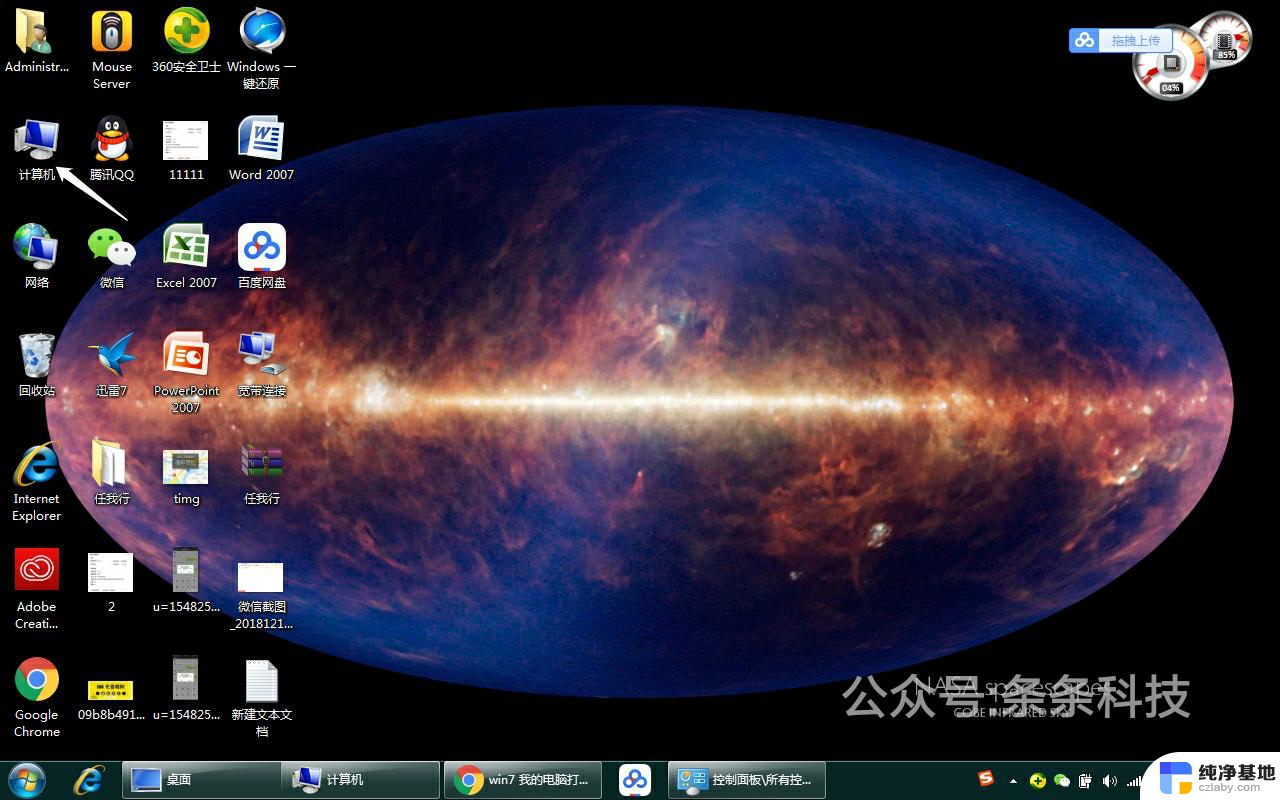Open 百度网盘 taskbar button
1280x800 pixels.
[x=635, y=779]
